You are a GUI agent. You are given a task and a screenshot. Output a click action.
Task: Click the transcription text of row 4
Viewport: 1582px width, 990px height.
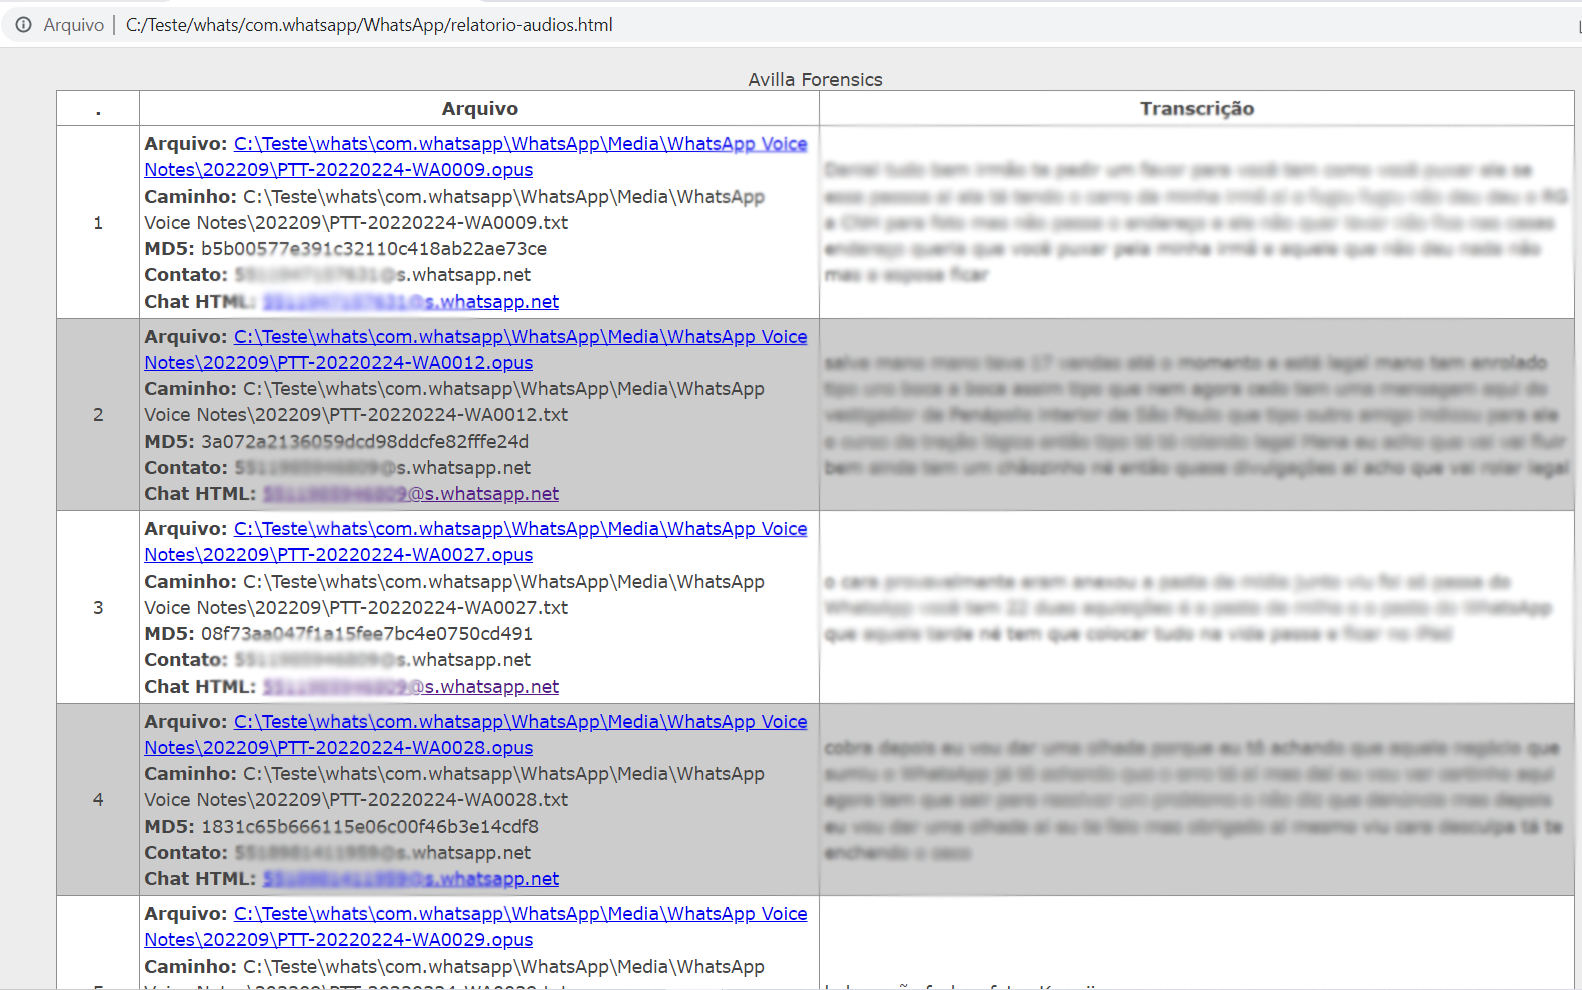[x=1194, y=800]
